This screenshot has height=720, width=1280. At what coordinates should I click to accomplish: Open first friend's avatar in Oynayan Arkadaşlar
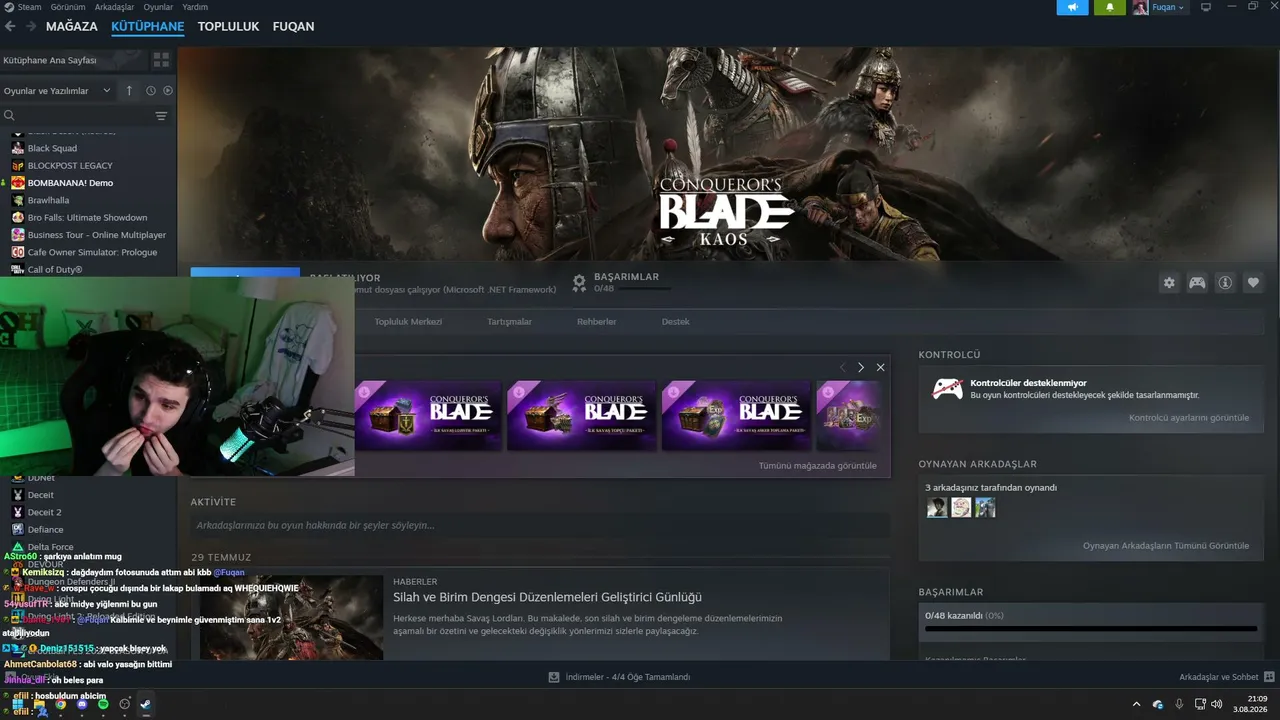937,508
